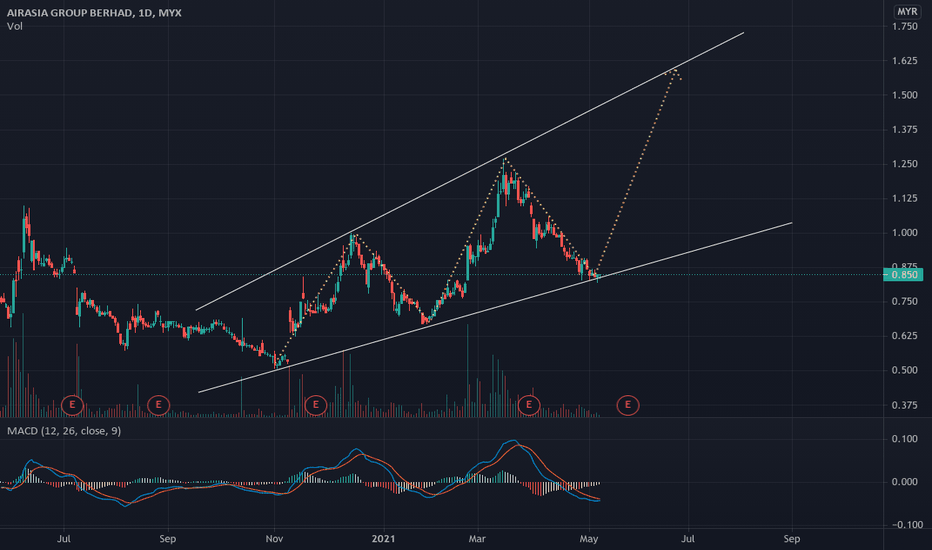Click the highlighted 0.850 current price tag
Screen dimensions: 932x550
[x=903, y=275]
